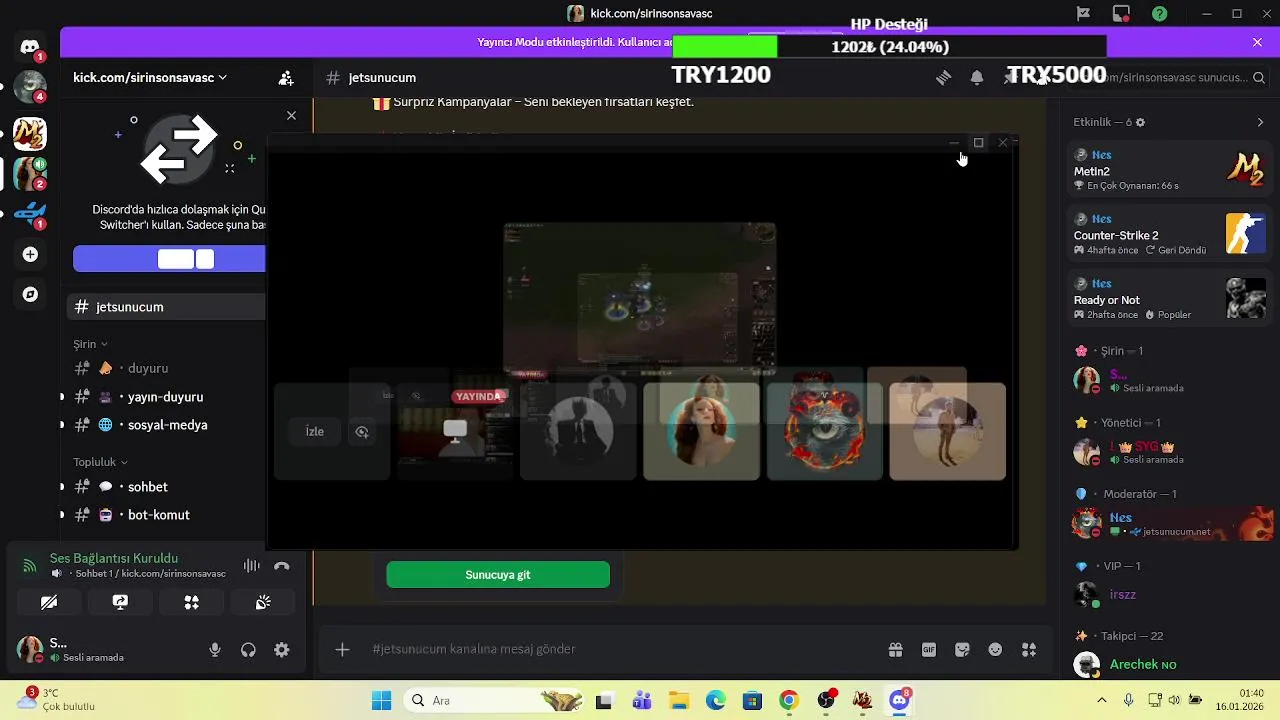Start an activity from voice panel
This screenshot has height=720, width=1280.
point(192,602)
